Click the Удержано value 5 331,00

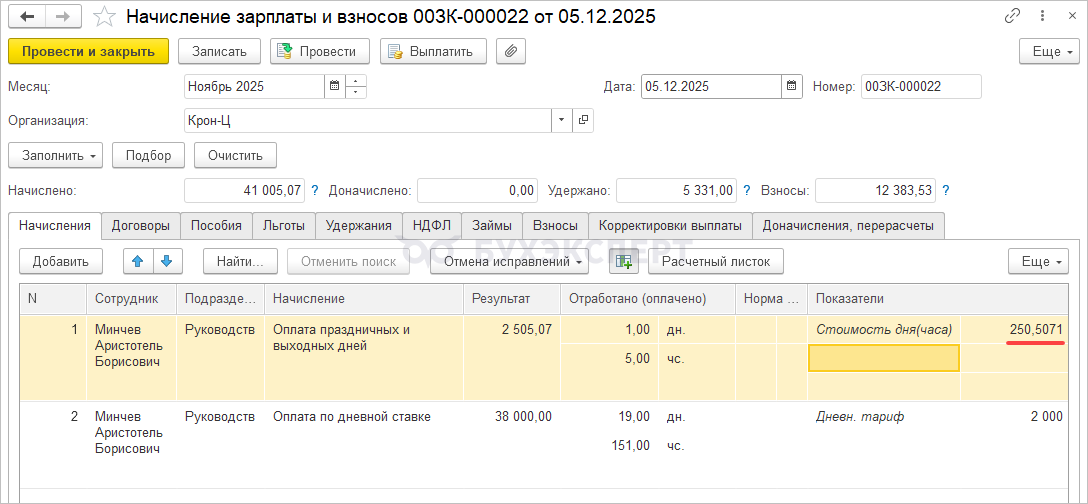pyautogui.click(x=677, y=190)
